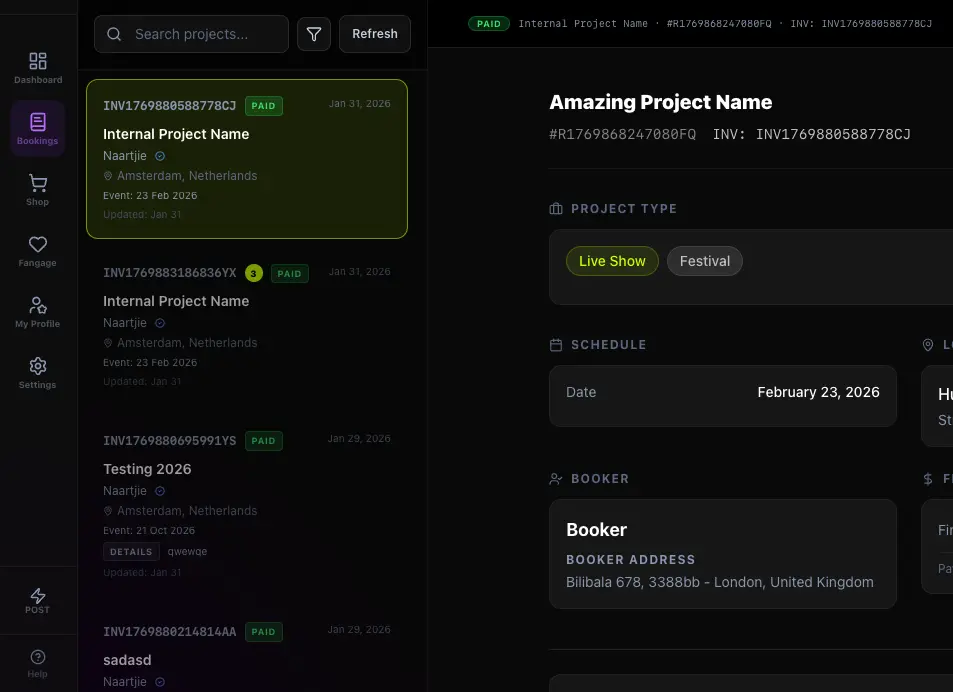Click the BOOKER ADDRESS label
Viewport: 953px width, 692px height.
pos(630,560)
